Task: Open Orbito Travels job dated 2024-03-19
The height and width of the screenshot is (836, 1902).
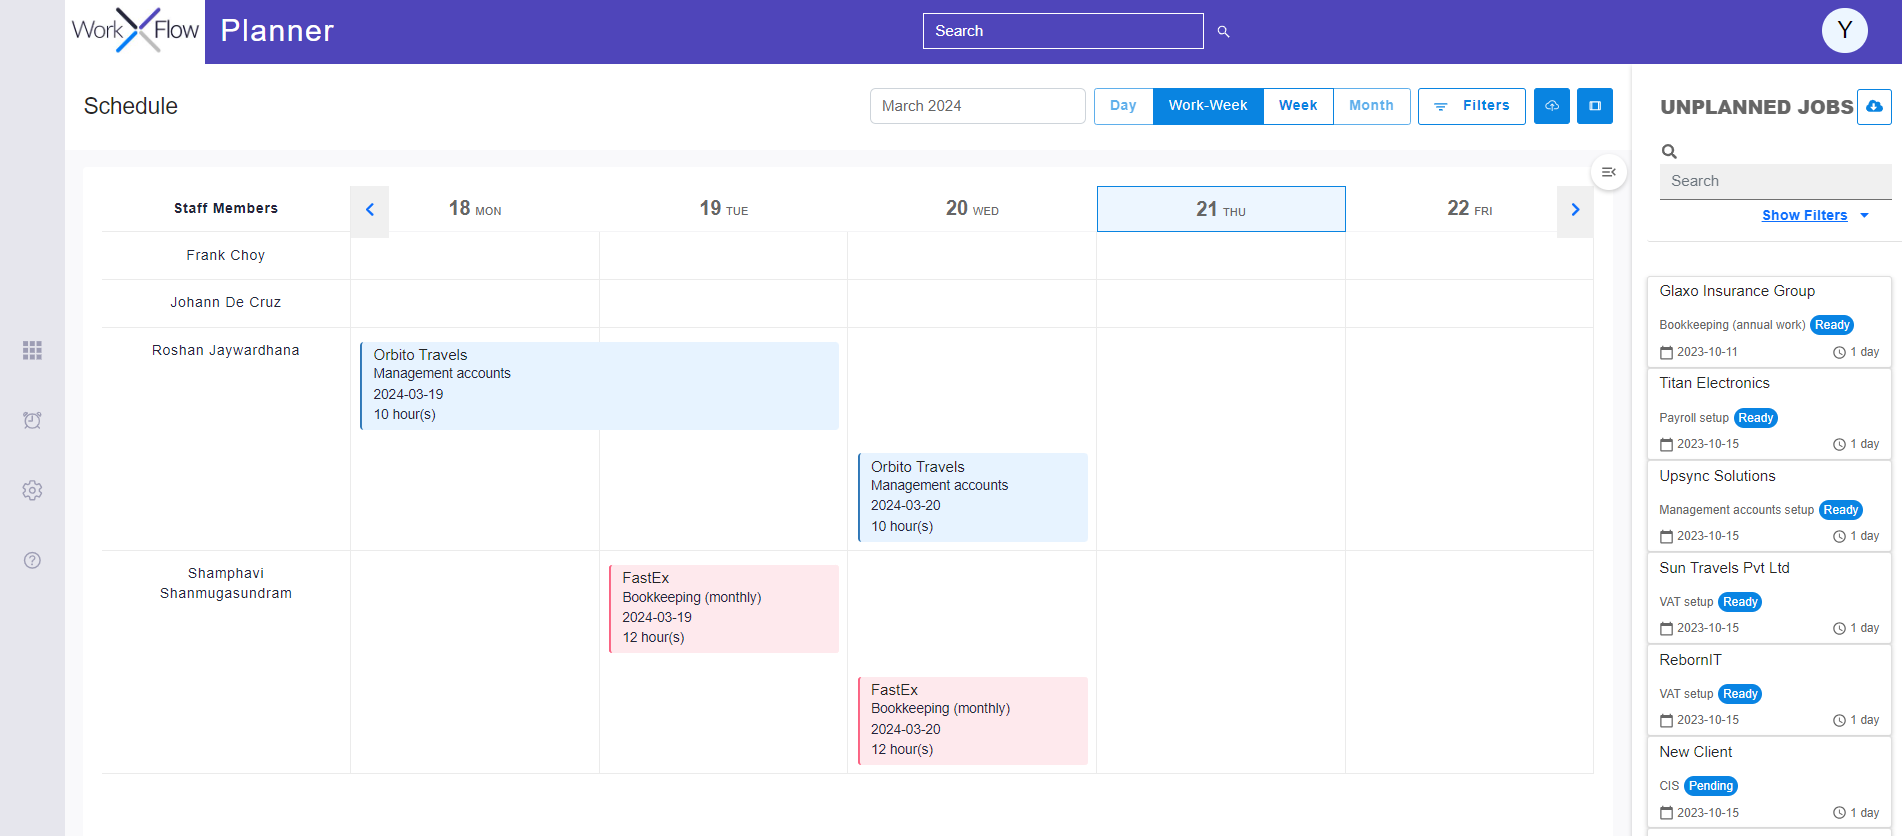Action: [x=599, y=385]
